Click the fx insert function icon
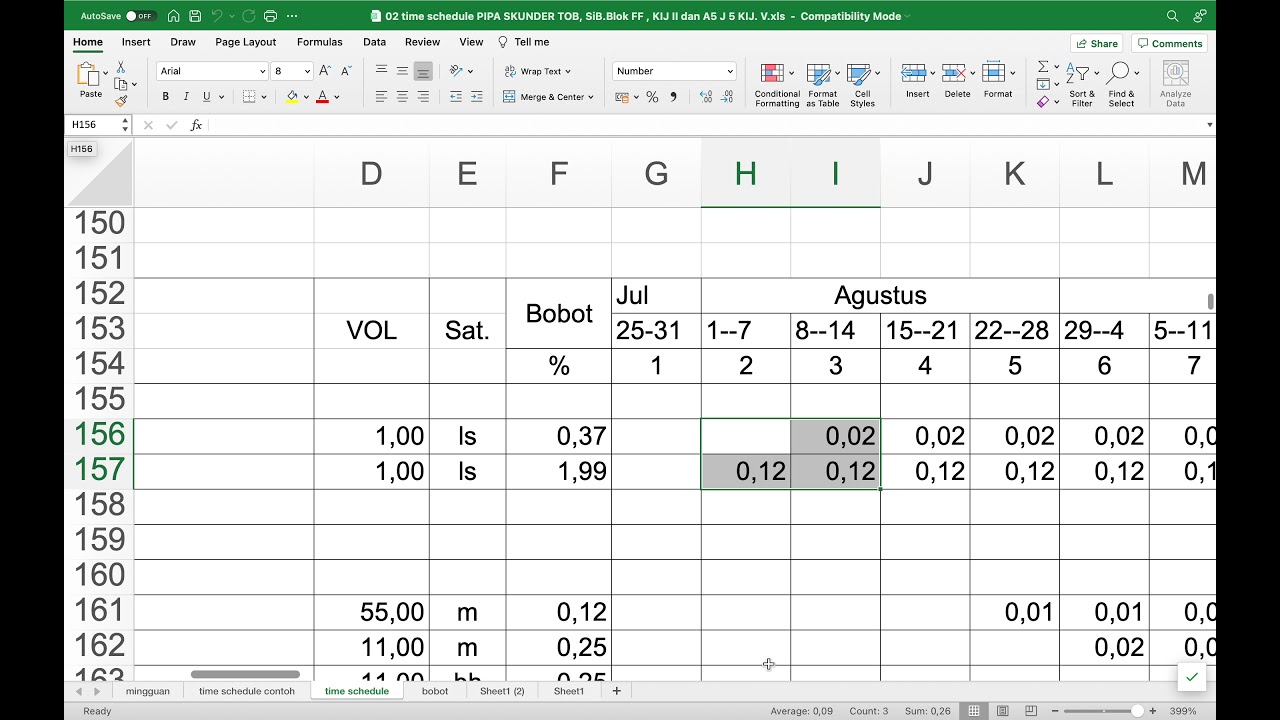Viewport: 1280px width, 720px height. [196, 125]
